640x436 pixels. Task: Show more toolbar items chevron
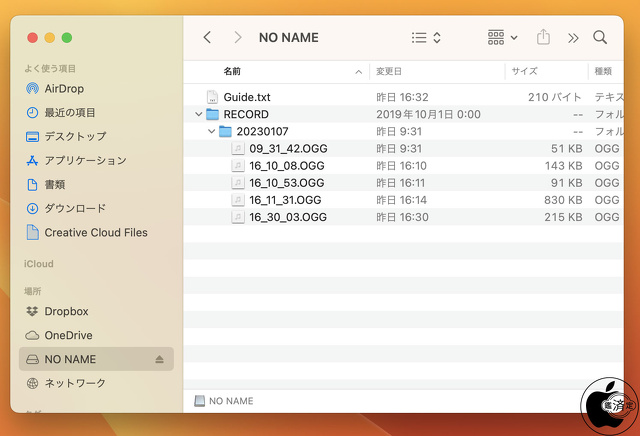(573, 37)
